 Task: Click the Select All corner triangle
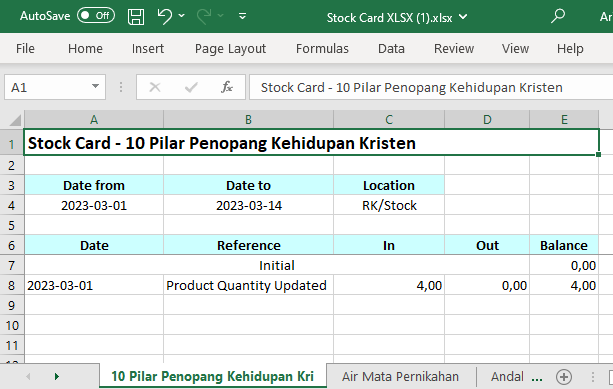click(14, 120)
